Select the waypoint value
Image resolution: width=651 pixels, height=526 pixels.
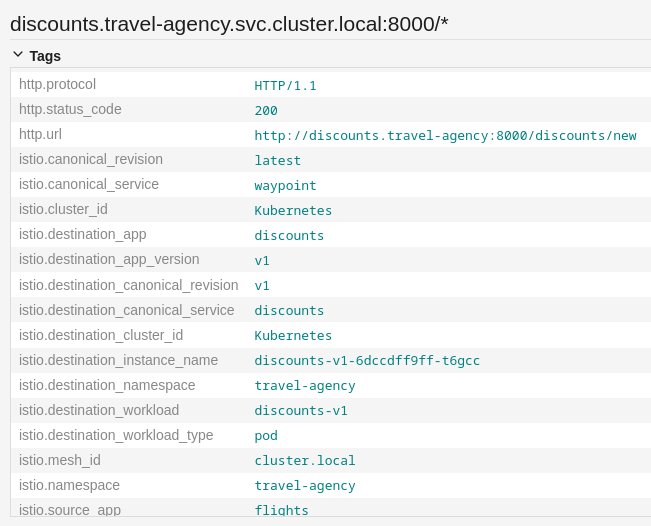click(x=285, y=185)
